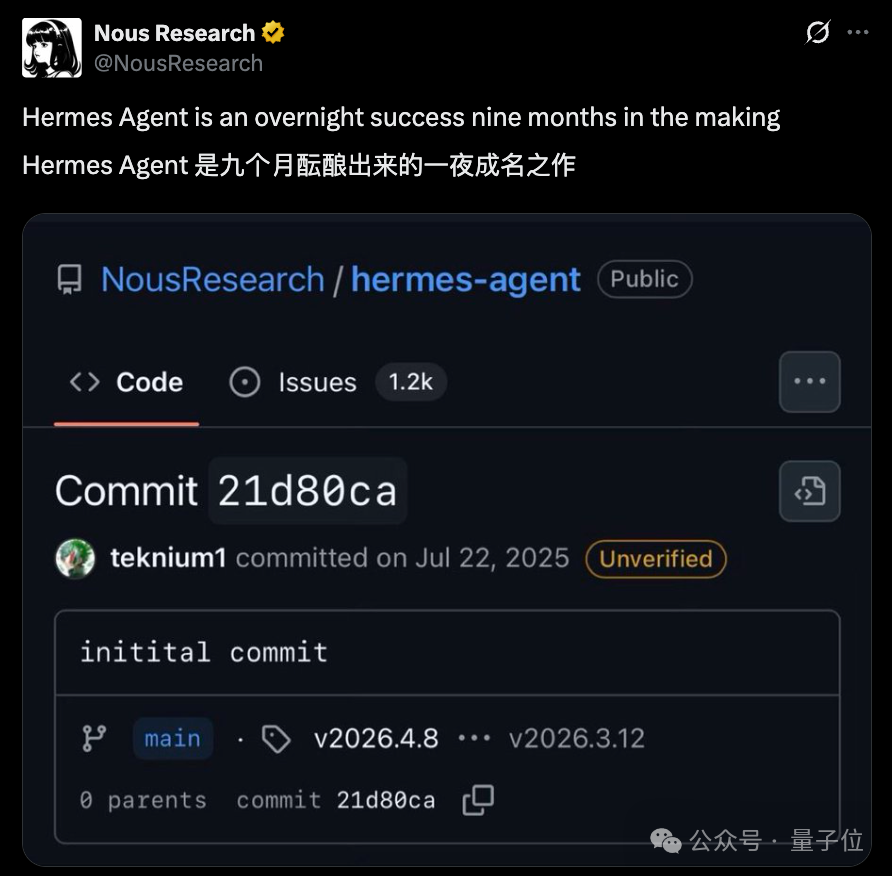This screenshot has width=892, height=876.
Task: Open the v2026.4.8 tag
Action: [376, 739]
